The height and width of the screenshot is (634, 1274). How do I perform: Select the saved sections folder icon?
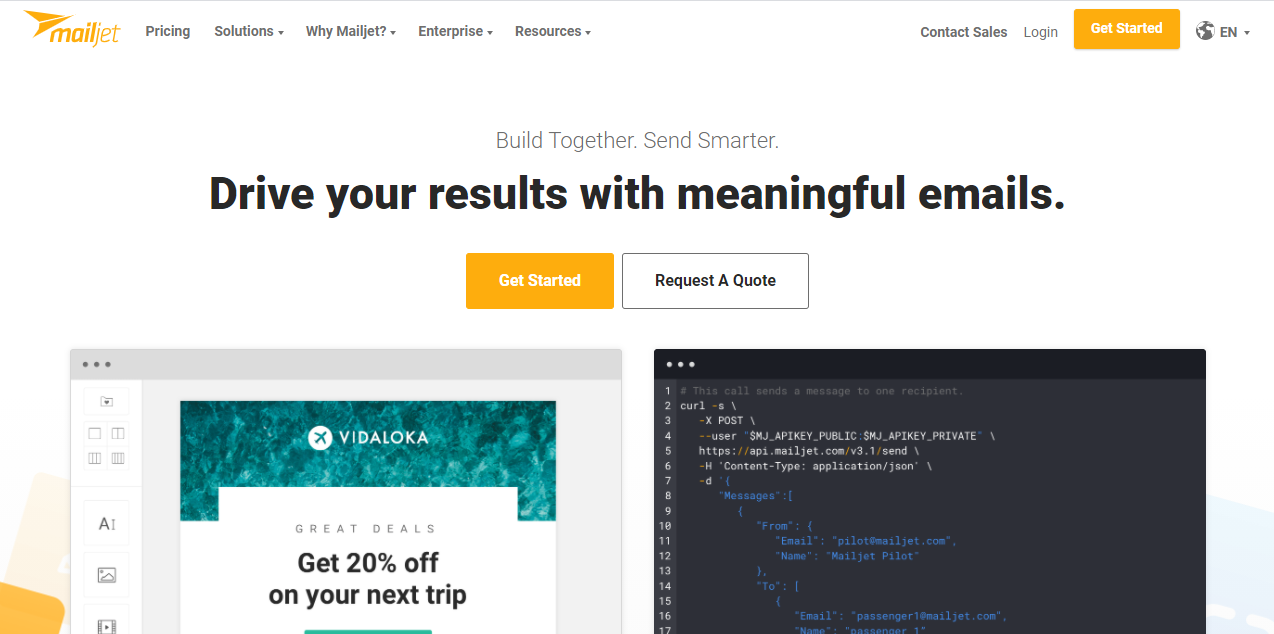(x=106, y=401)
